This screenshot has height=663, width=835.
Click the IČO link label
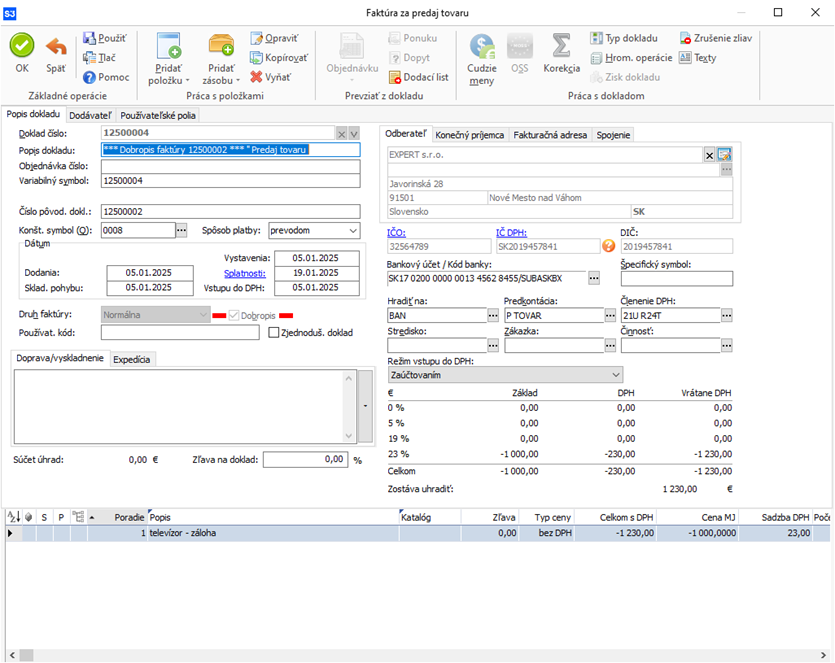(397, 232)
